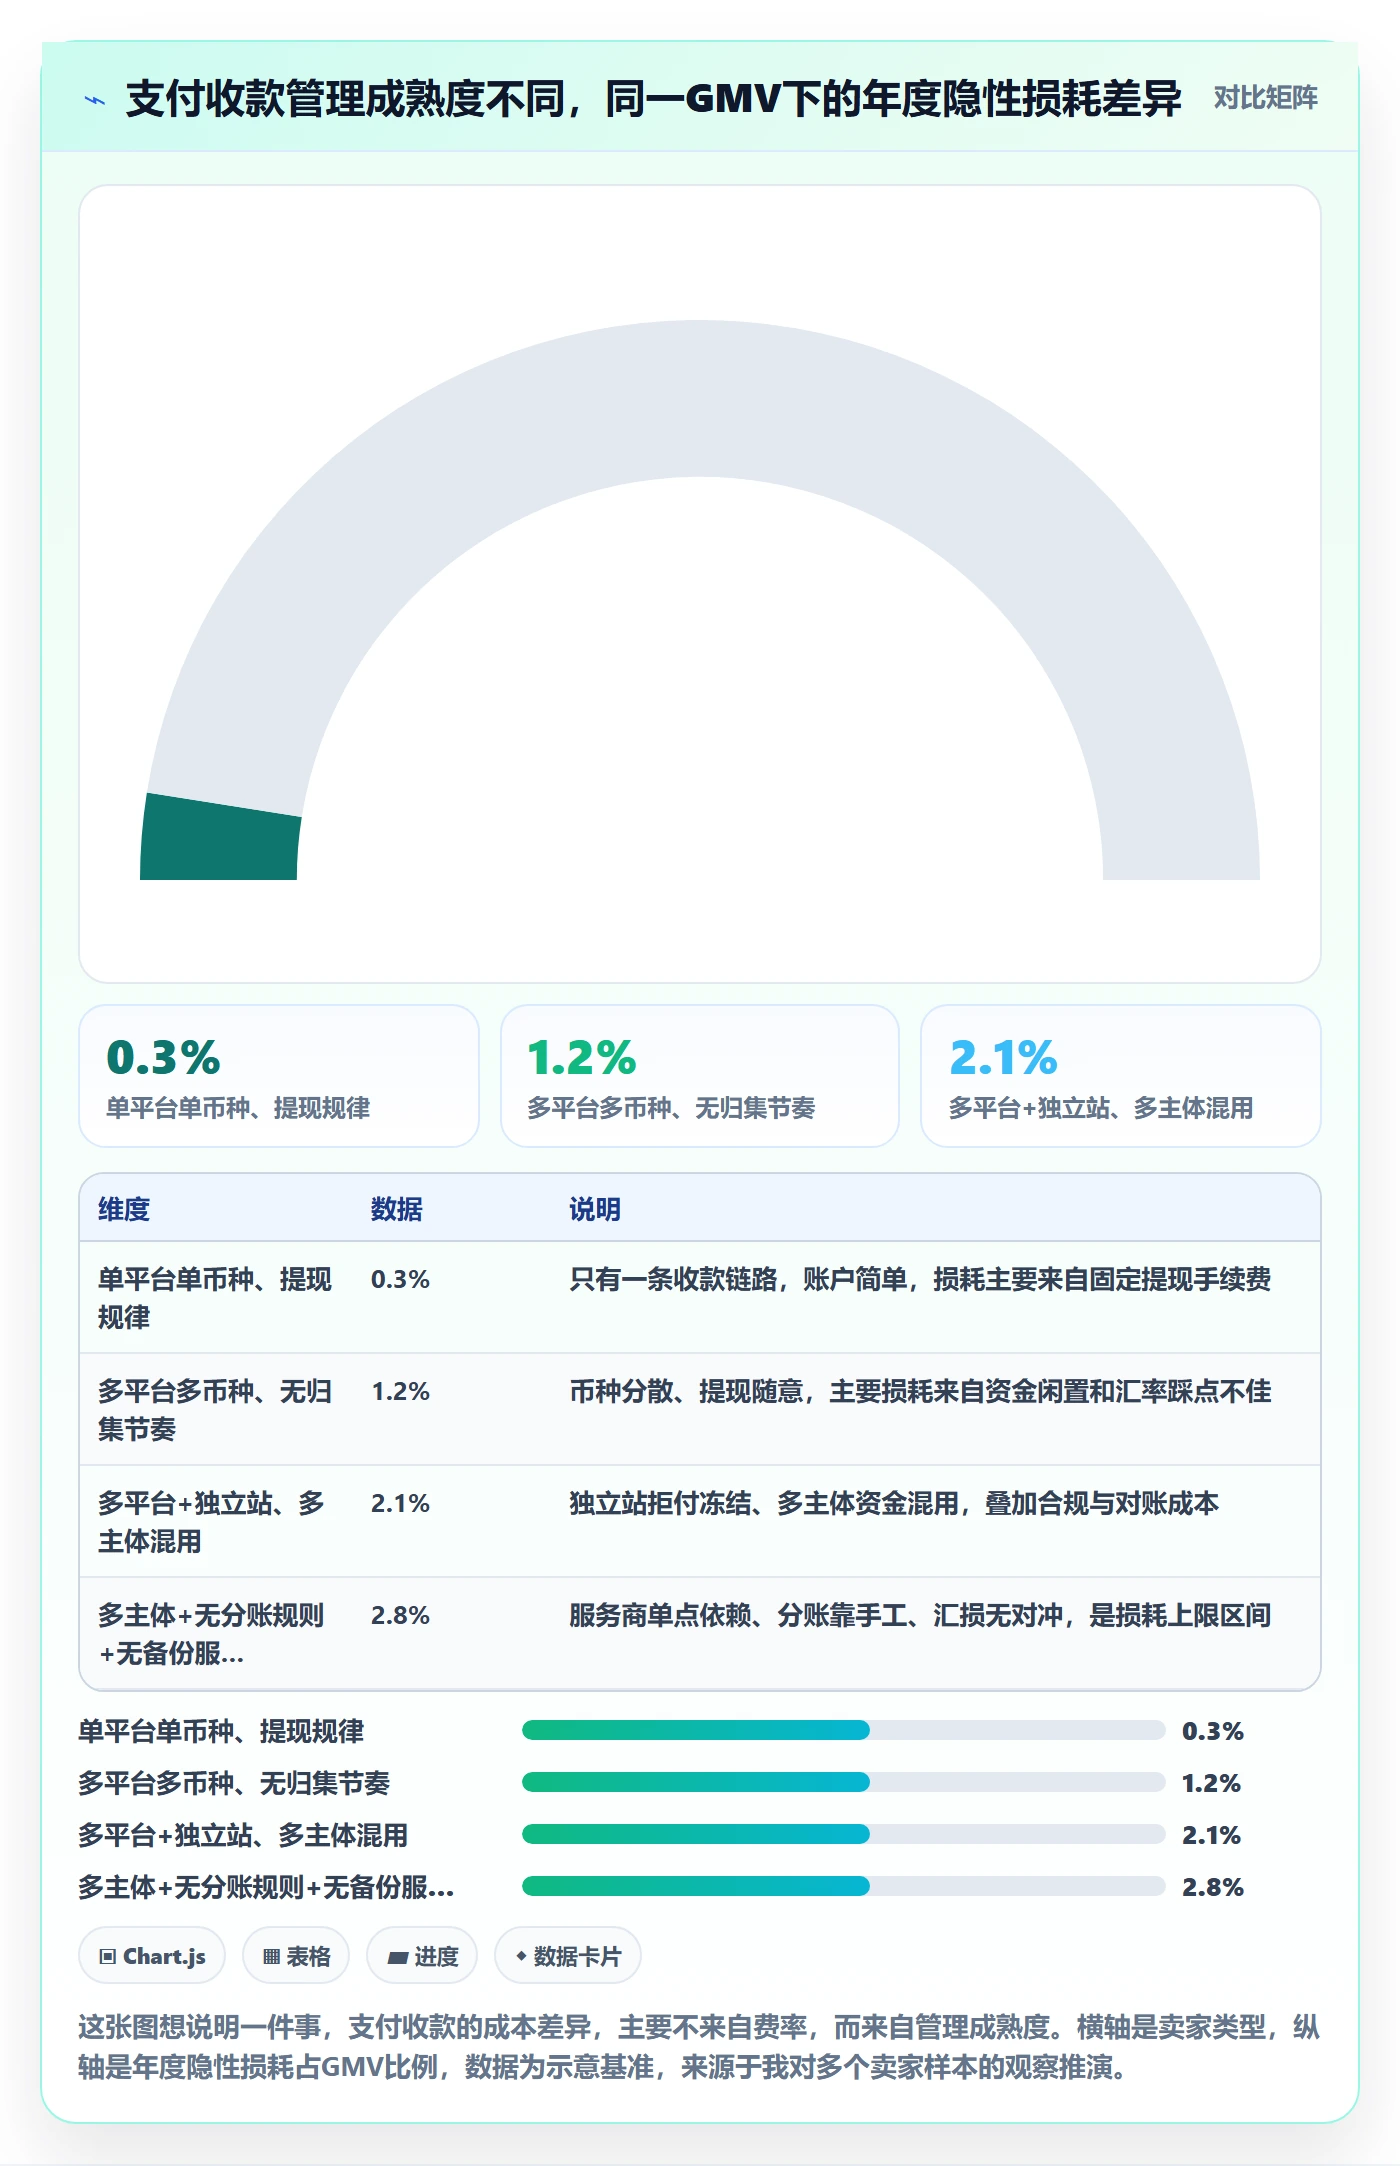Click the 2.1% value in table
Image resolution: width=1400 pixels, height=2166 pixels.
coord(400,1503)
